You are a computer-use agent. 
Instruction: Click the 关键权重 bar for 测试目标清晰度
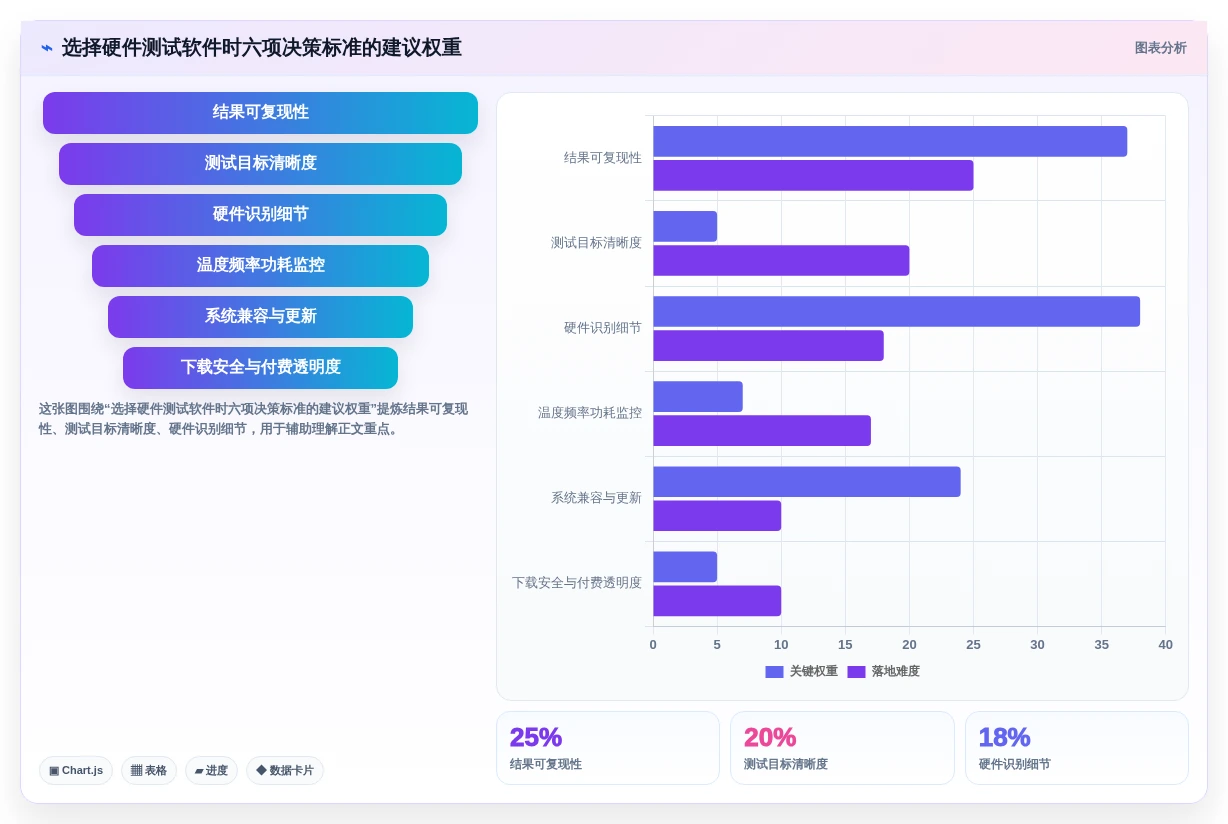click(685, 226)
